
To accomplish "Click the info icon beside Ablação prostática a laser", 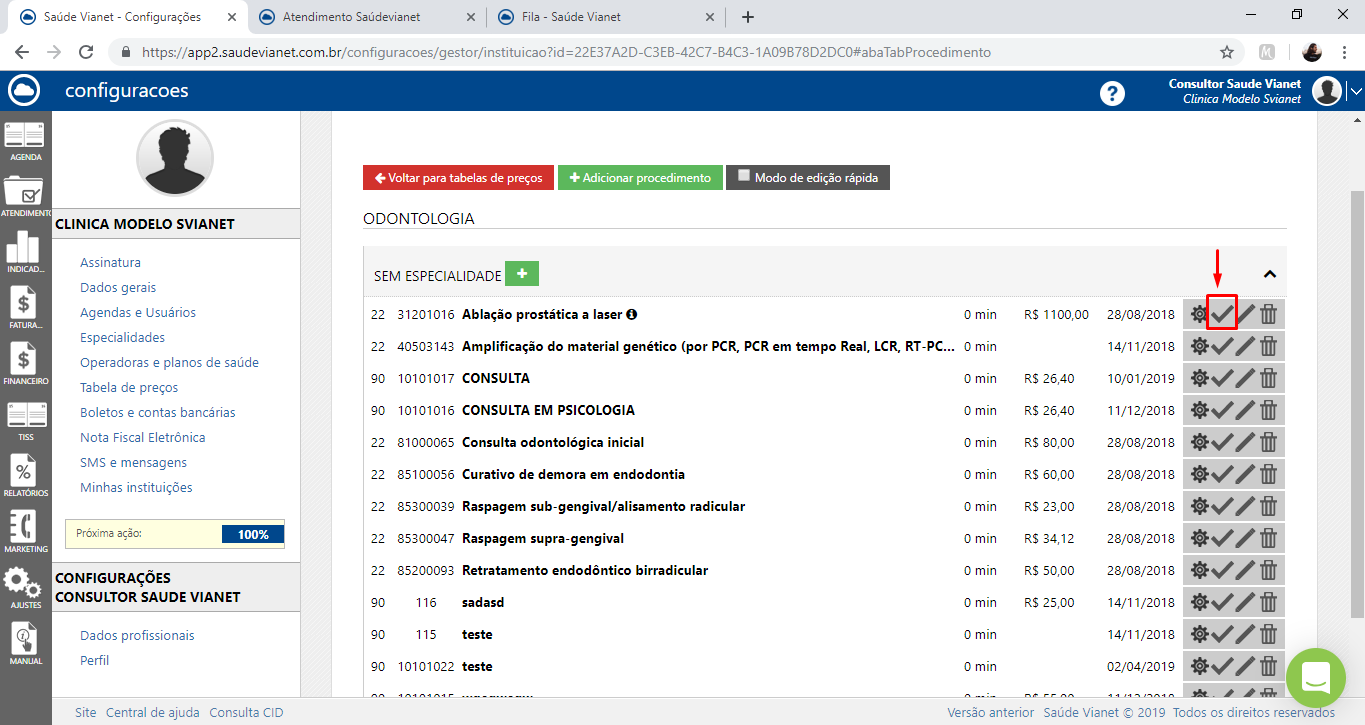I will click(632, 314).
